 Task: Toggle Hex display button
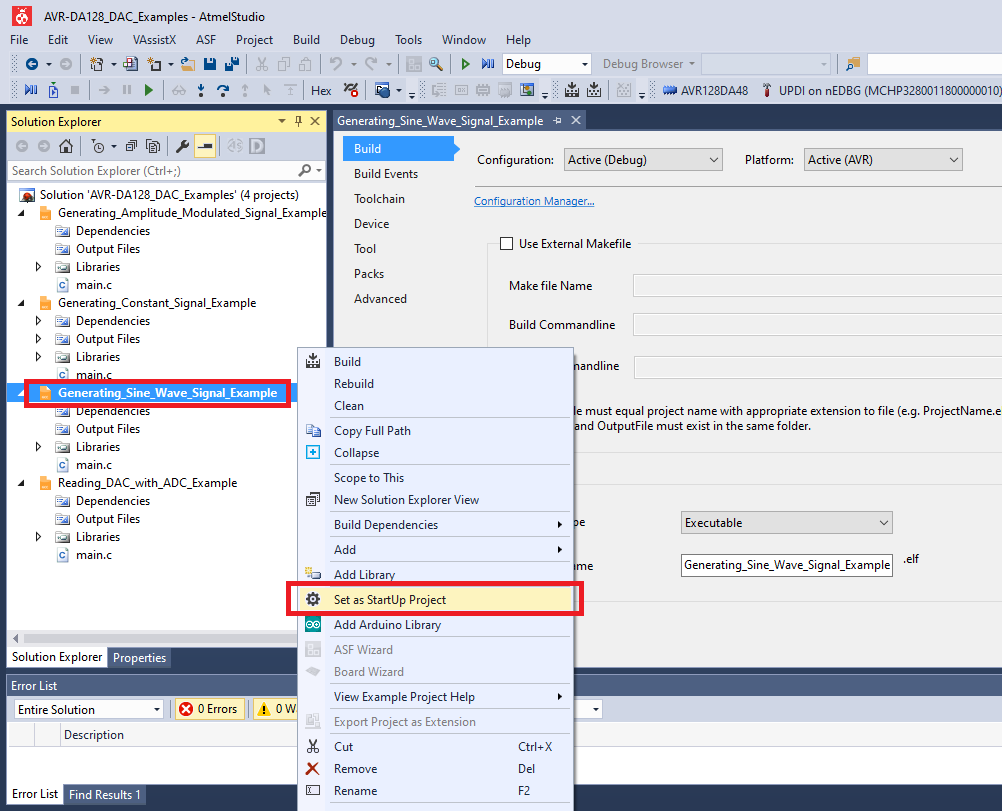[321, 91]
